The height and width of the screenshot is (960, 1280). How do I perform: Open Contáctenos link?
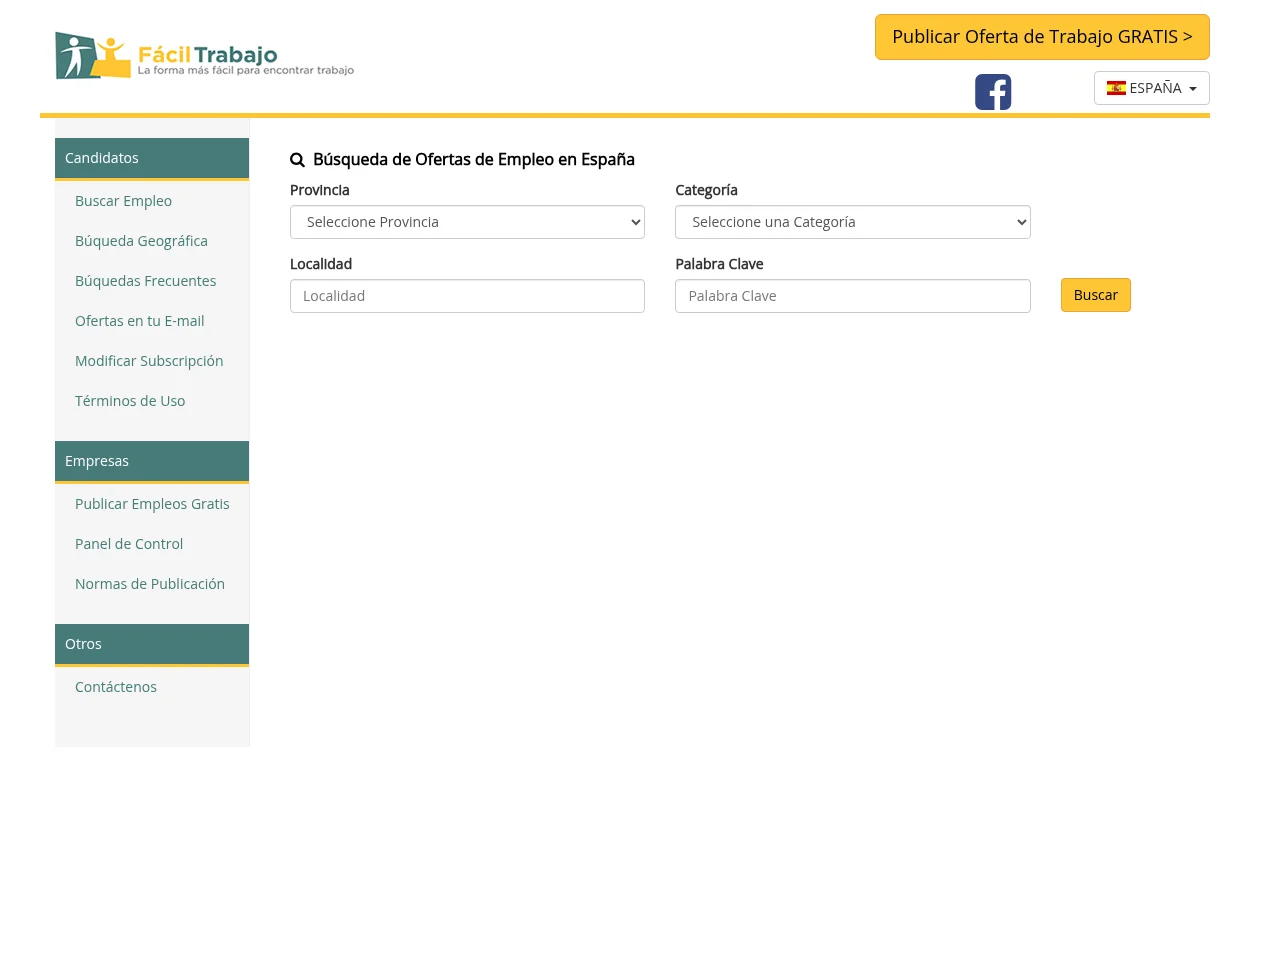coord(116,687)
